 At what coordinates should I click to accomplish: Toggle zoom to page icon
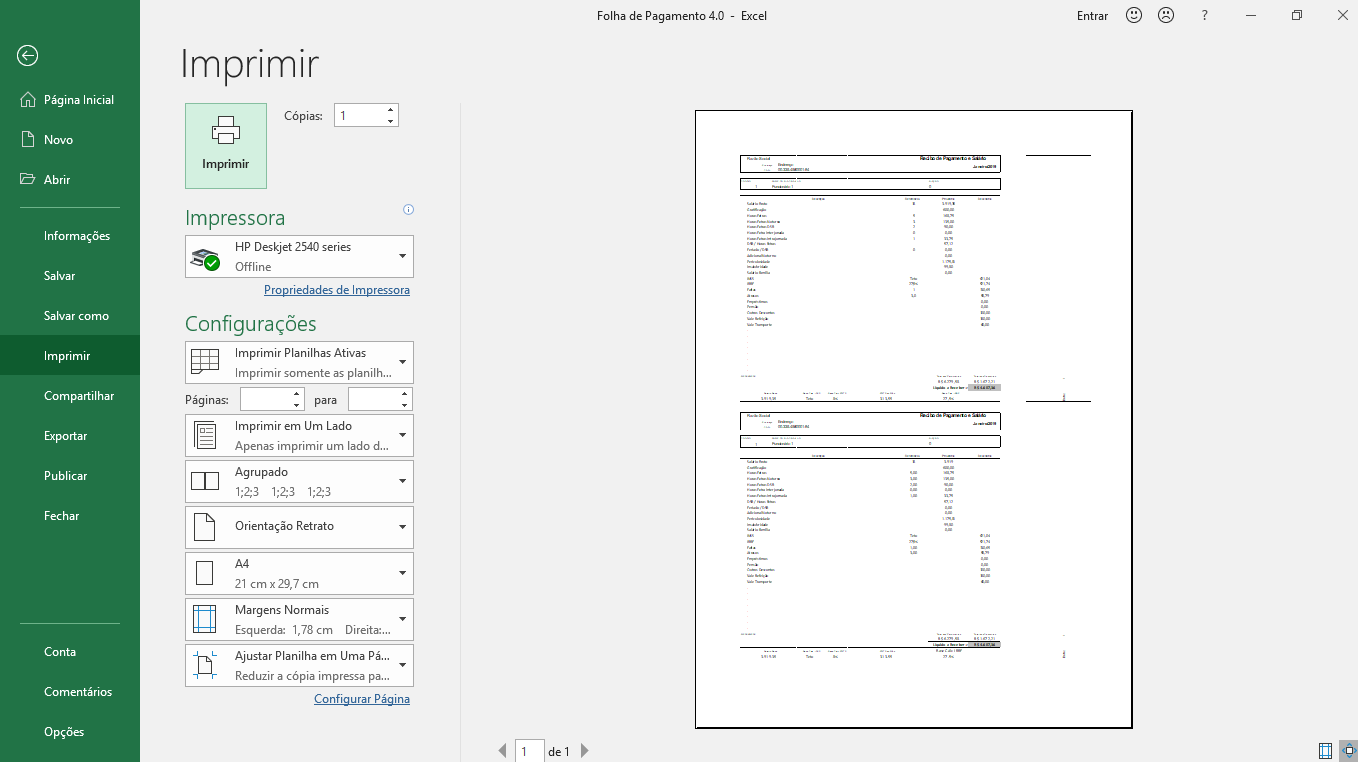click(1348, 751)
